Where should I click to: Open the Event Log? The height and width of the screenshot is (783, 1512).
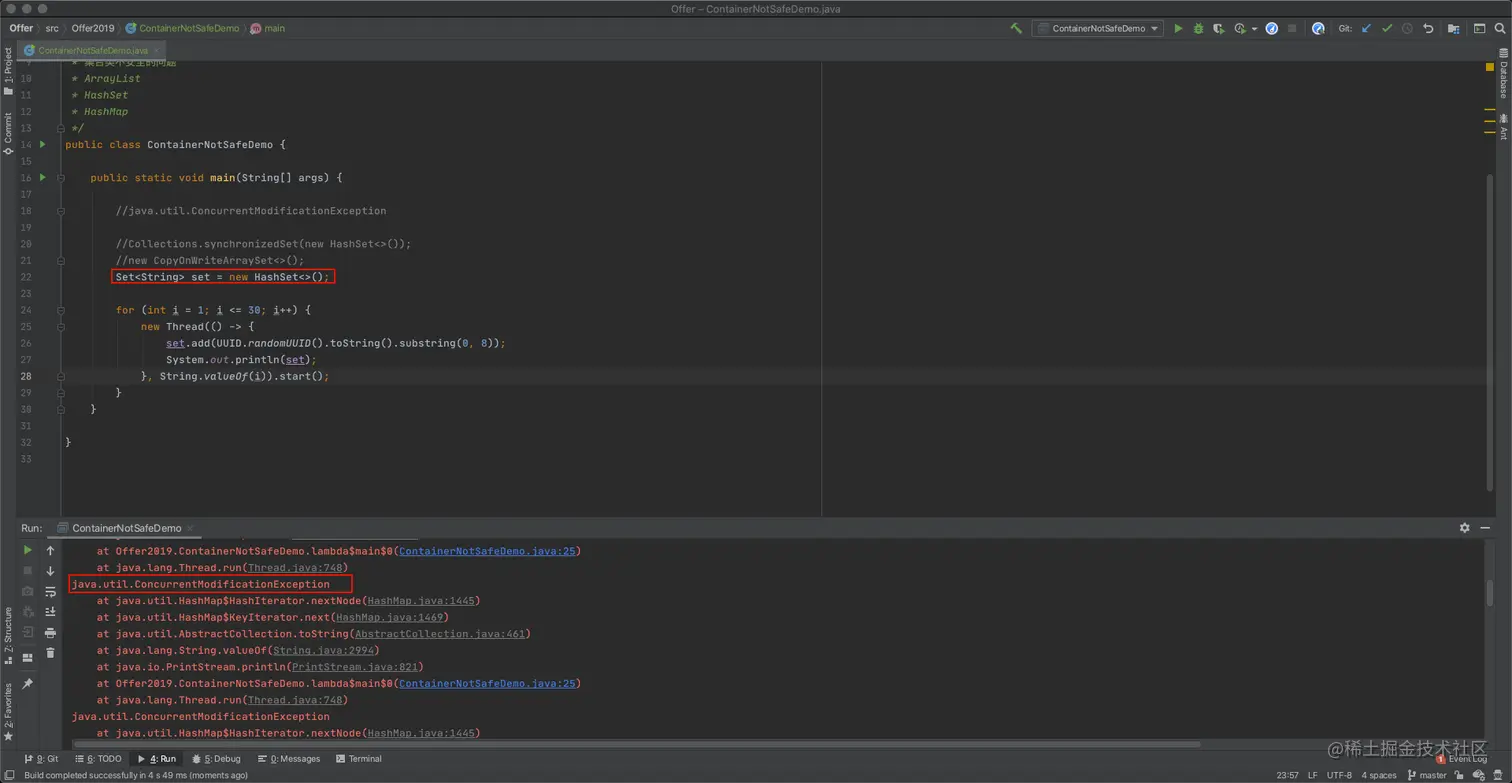pos(1462,759)
